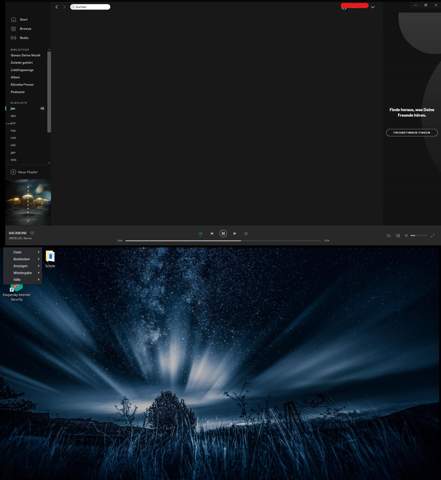Screen dimensions: 441x480
Task: Enter fullscreen mode from player bar
Action: tap(433, 236)
